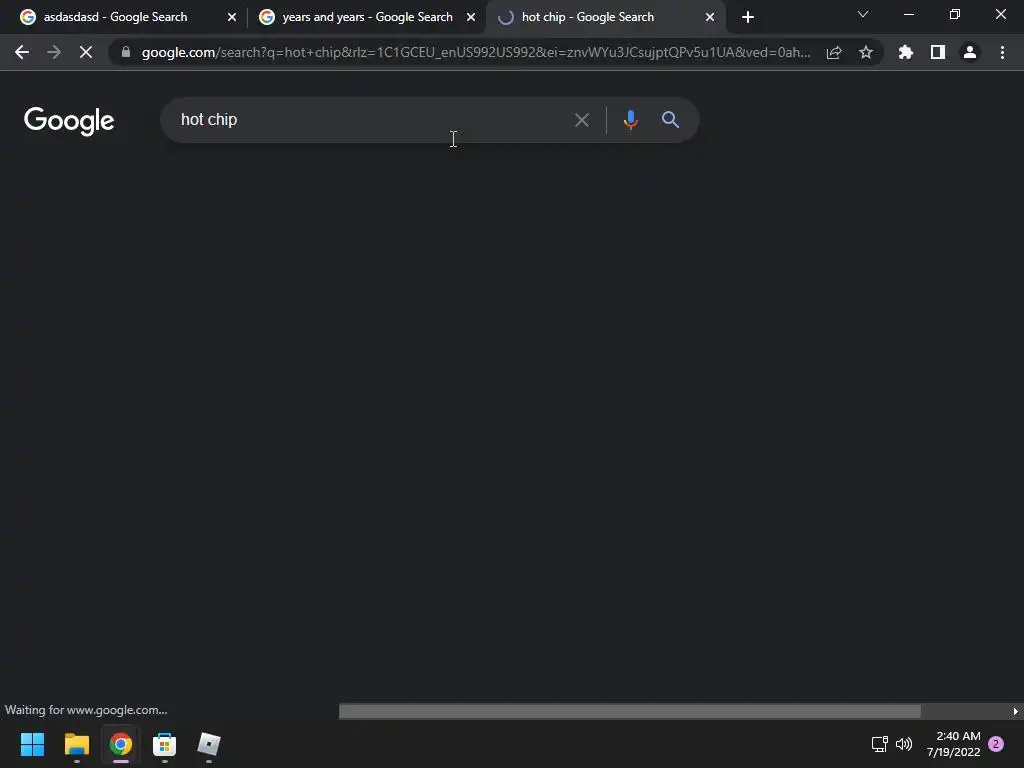
Task: Stop loading the page
Action: point(86,52)
